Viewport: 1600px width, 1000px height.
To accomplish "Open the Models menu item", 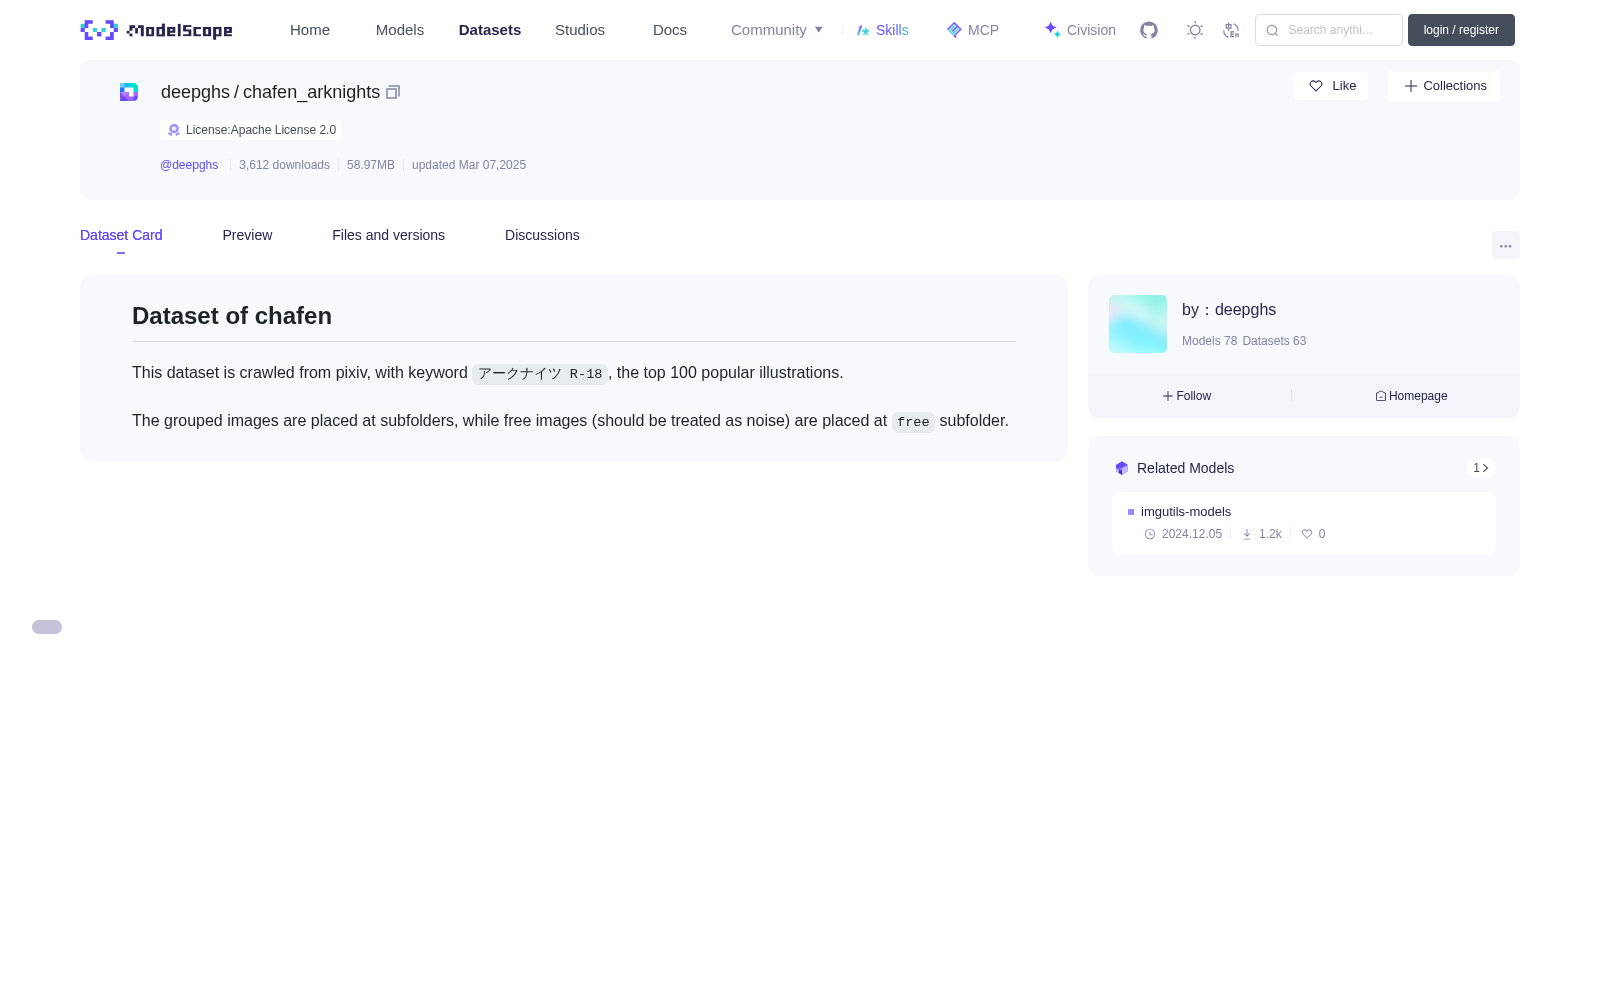I will (x=400, y=30).
